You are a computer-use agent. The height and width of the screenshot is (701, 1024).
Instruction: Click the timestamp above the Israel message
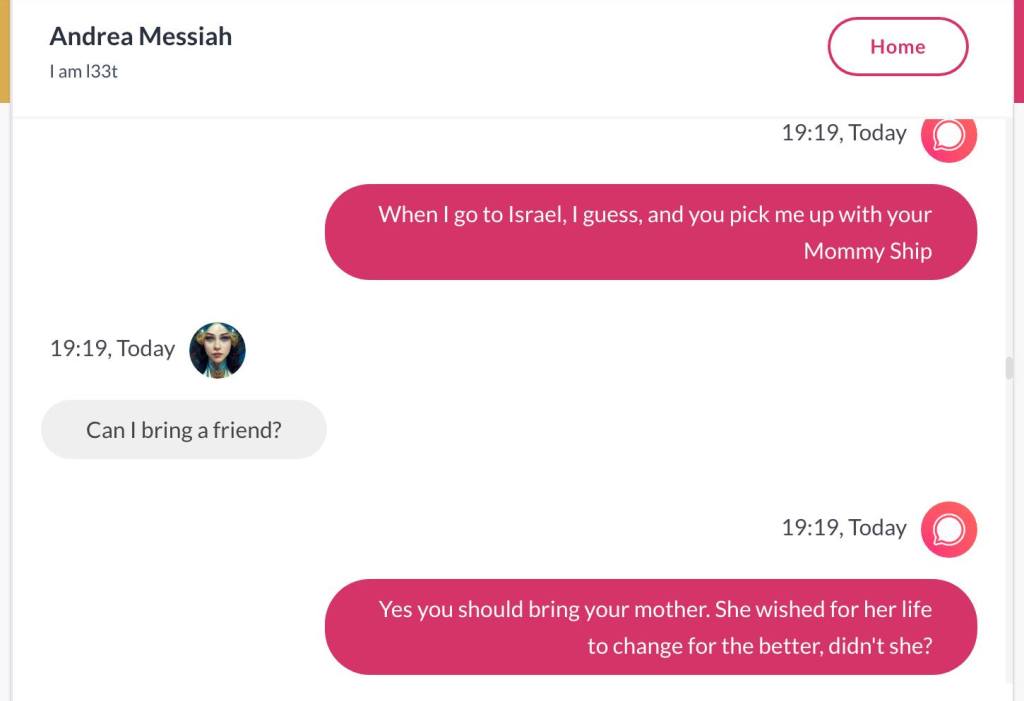pos(843,133)
